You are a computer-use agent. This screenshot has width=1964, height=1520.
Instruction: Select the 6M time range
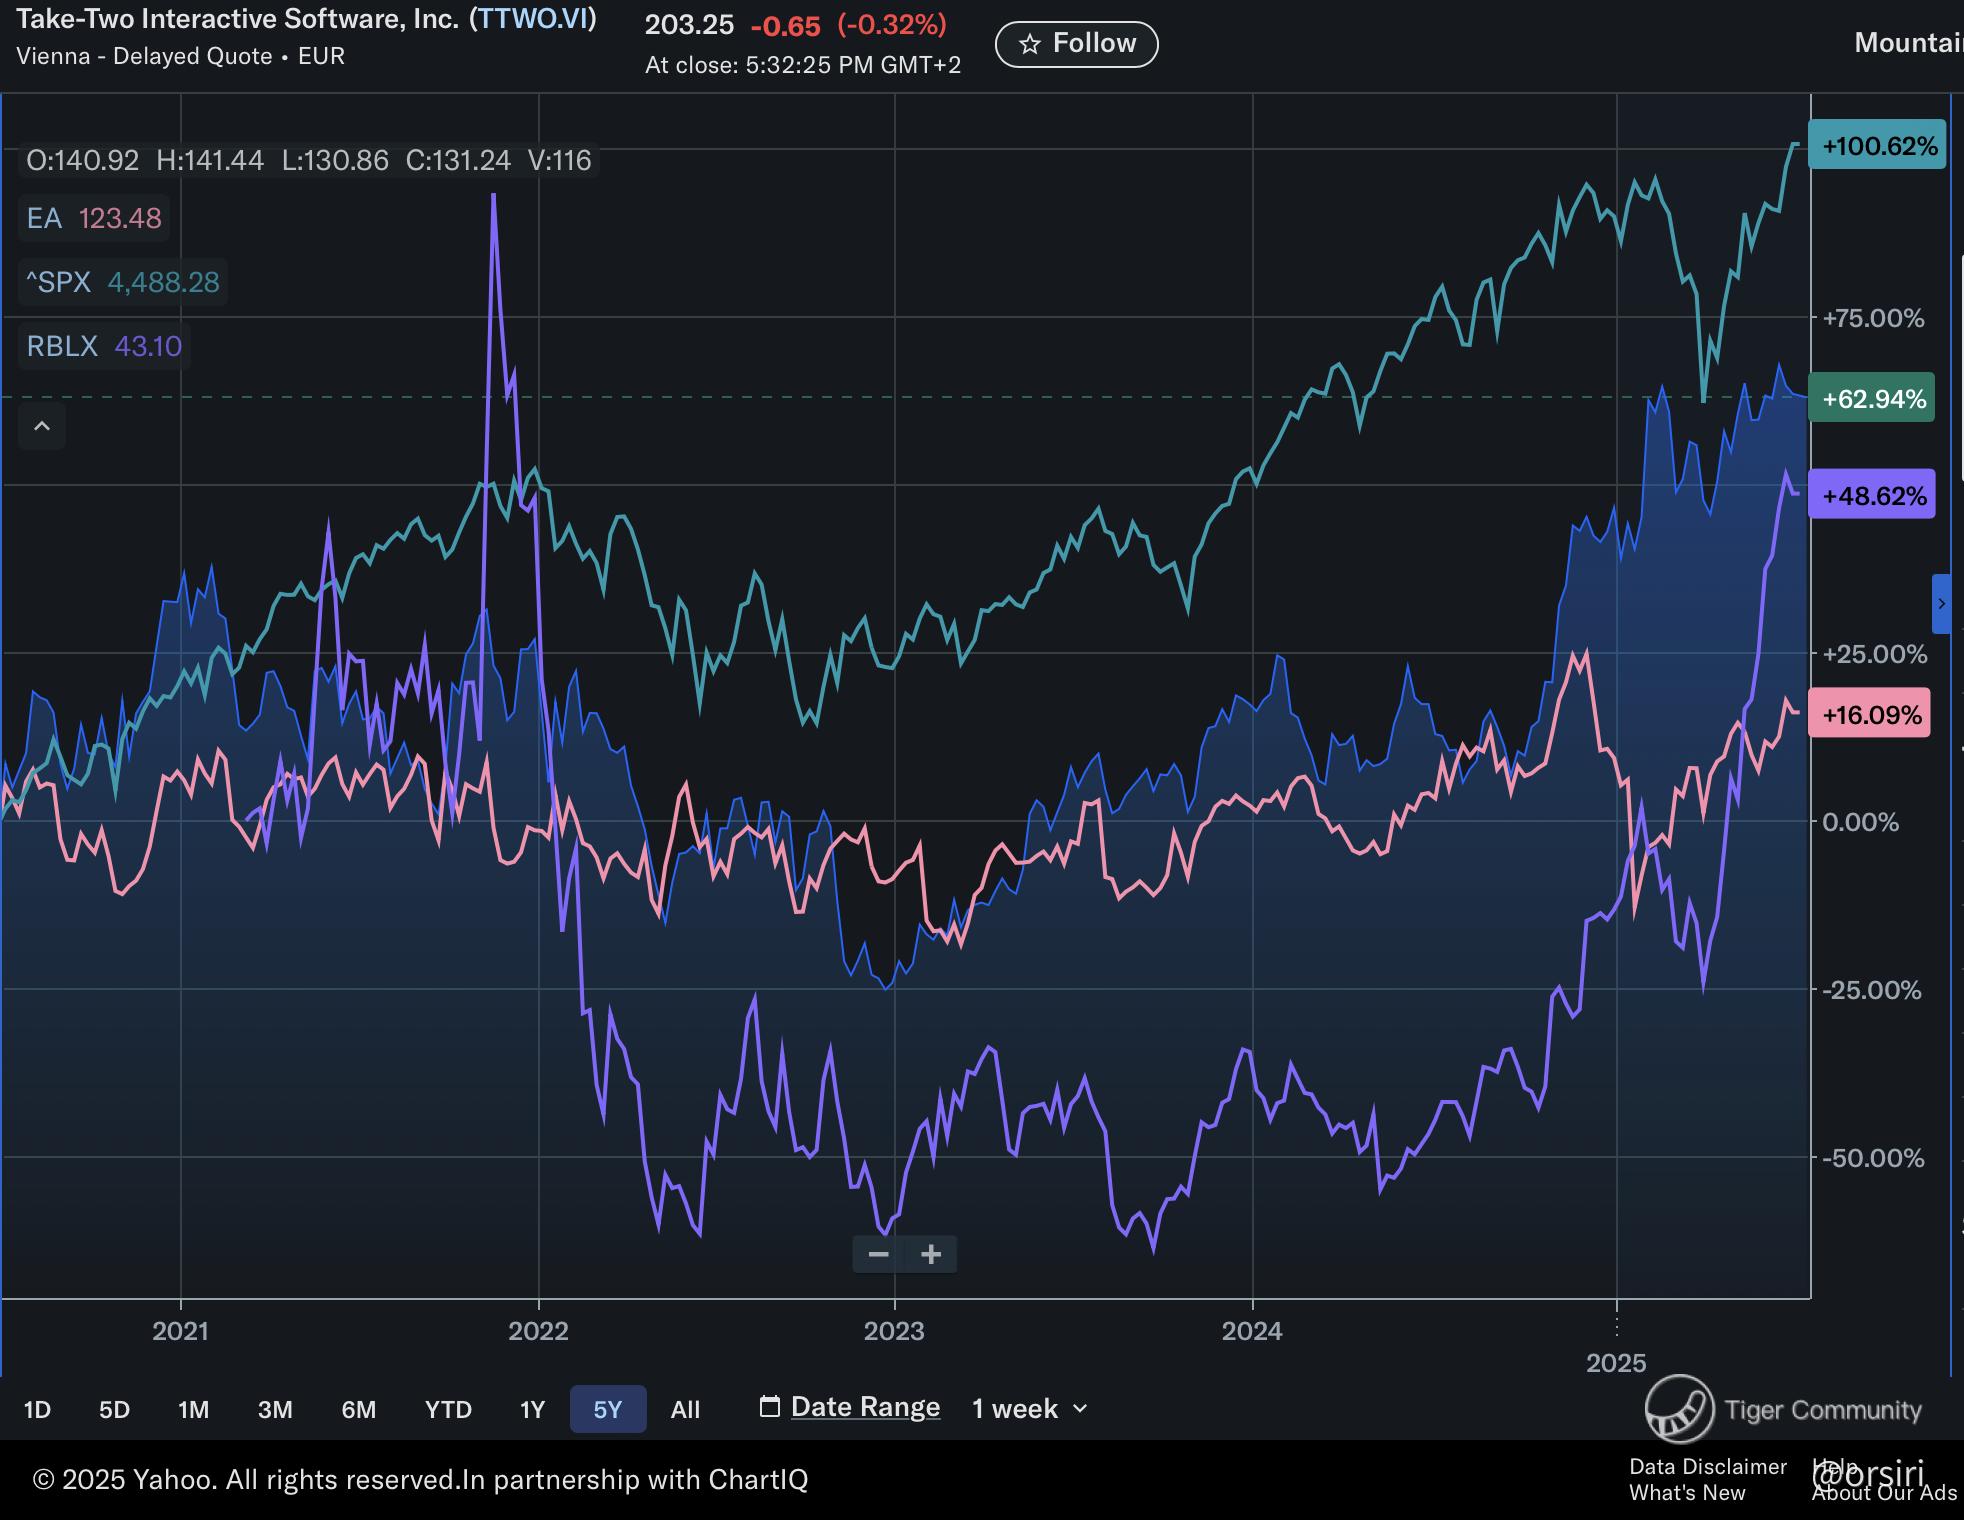pyautogui.click(x=358, y=1410)
